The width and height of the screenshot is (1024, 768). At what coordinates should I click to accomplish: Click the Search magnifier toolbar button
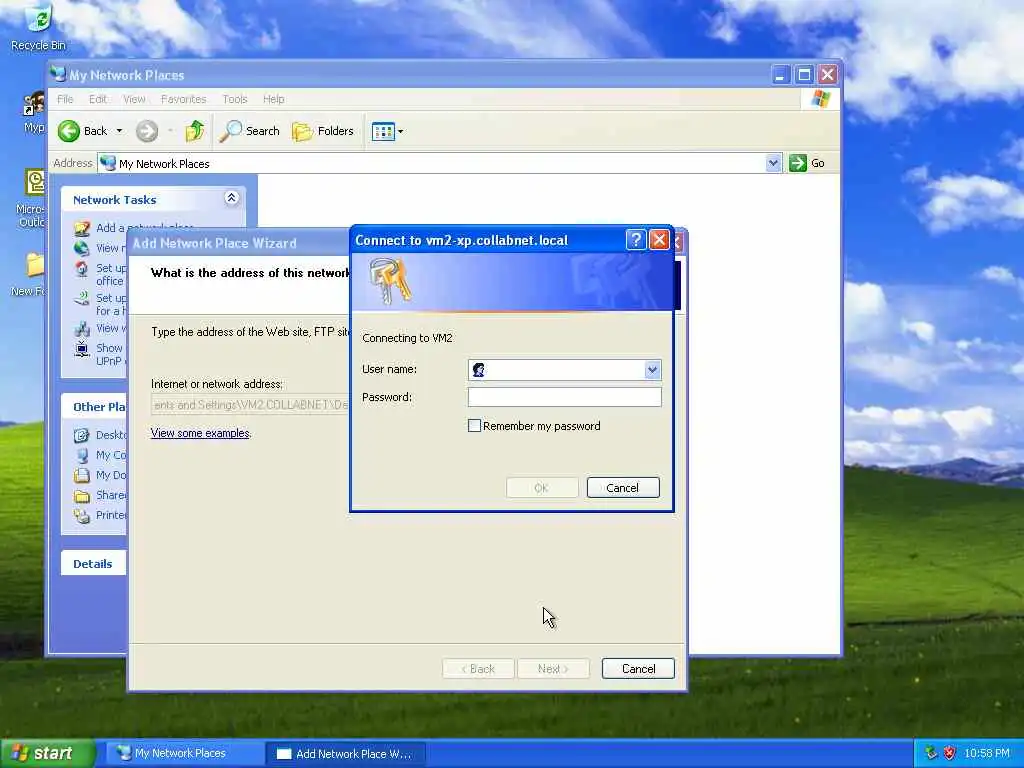click(249, 131)
